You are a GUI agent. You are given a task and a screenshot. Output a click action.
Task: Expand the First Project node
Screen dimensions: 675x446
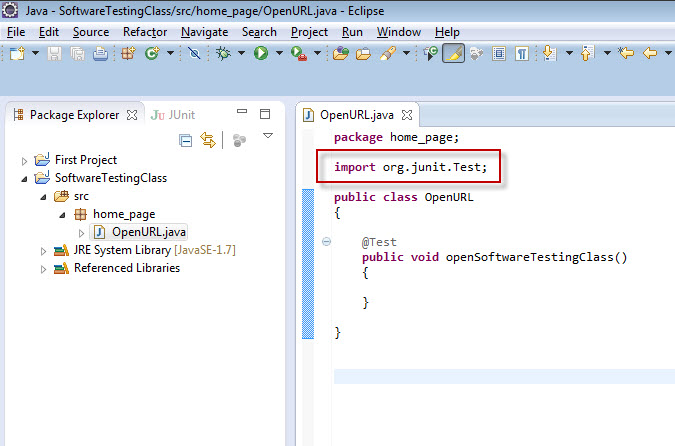point(24,161)
